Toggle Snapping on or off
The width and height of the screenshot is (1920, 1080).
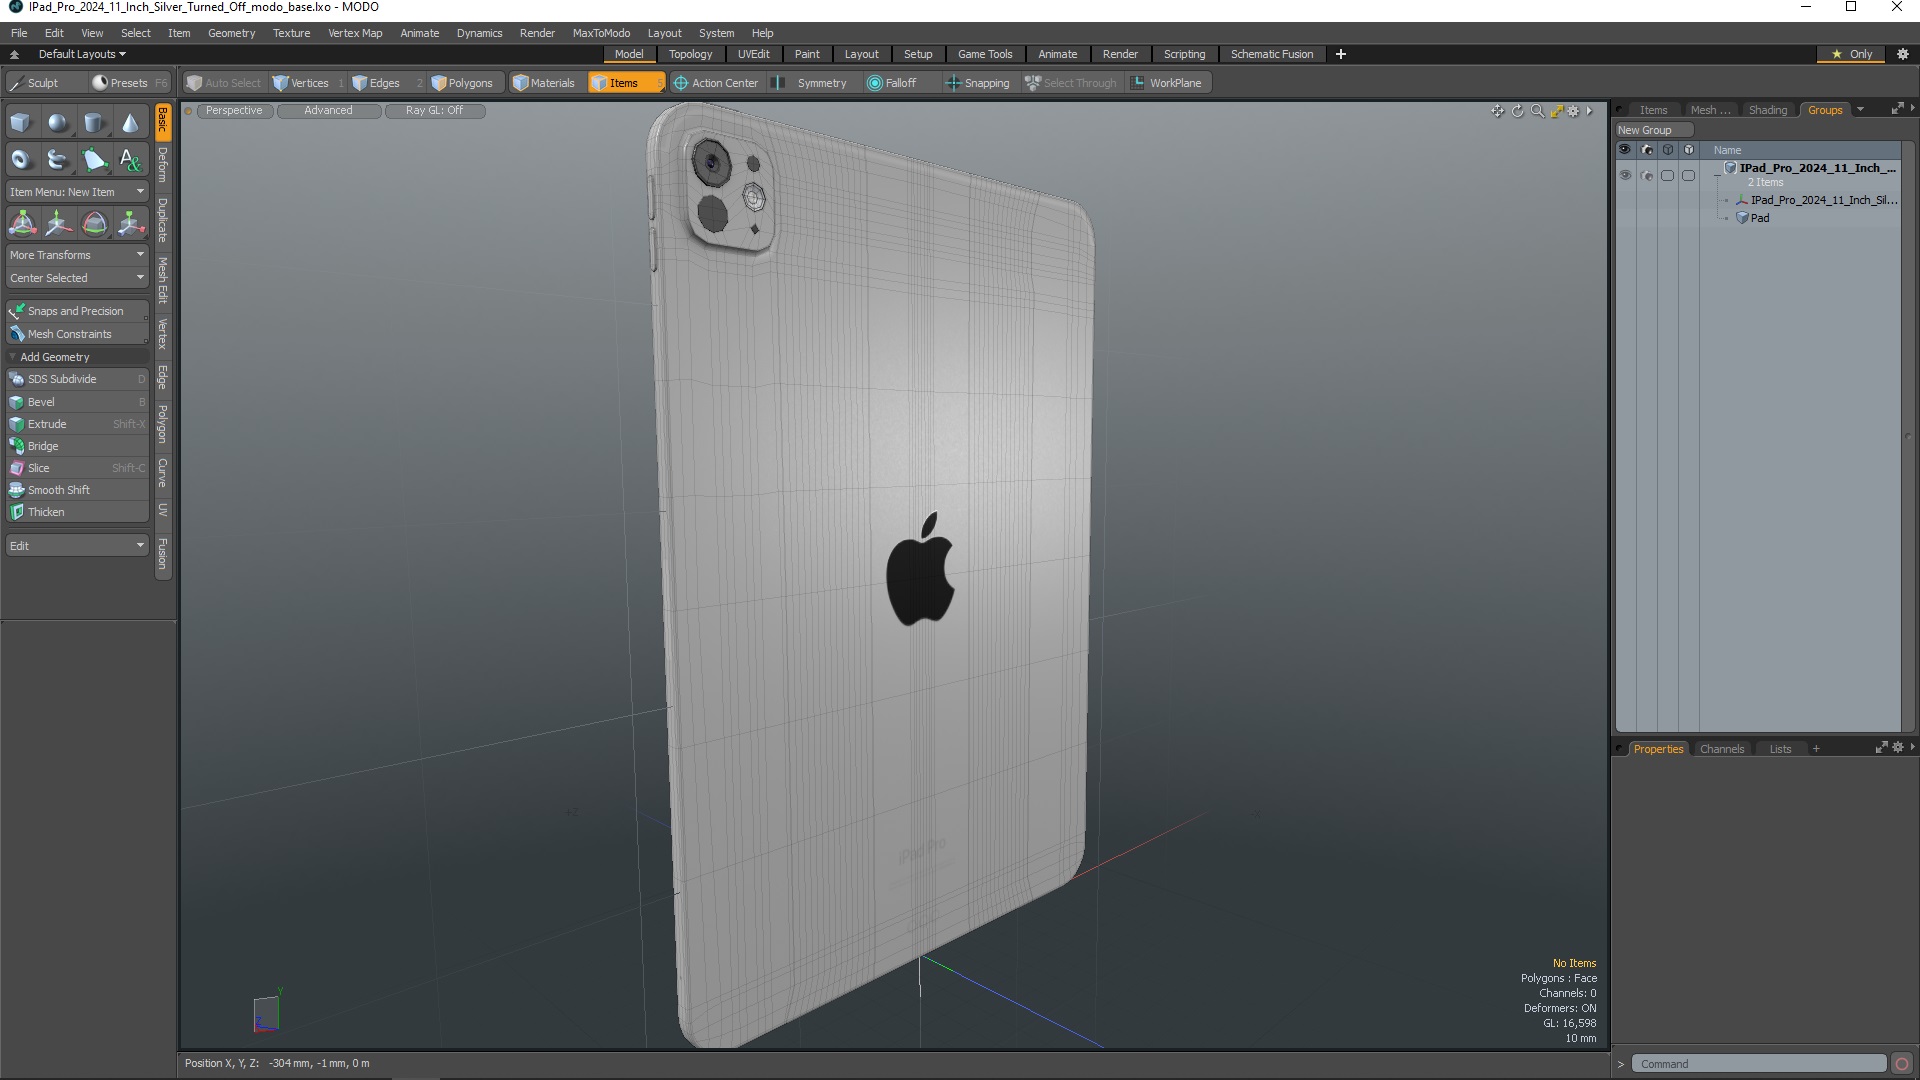pos(976,83)
